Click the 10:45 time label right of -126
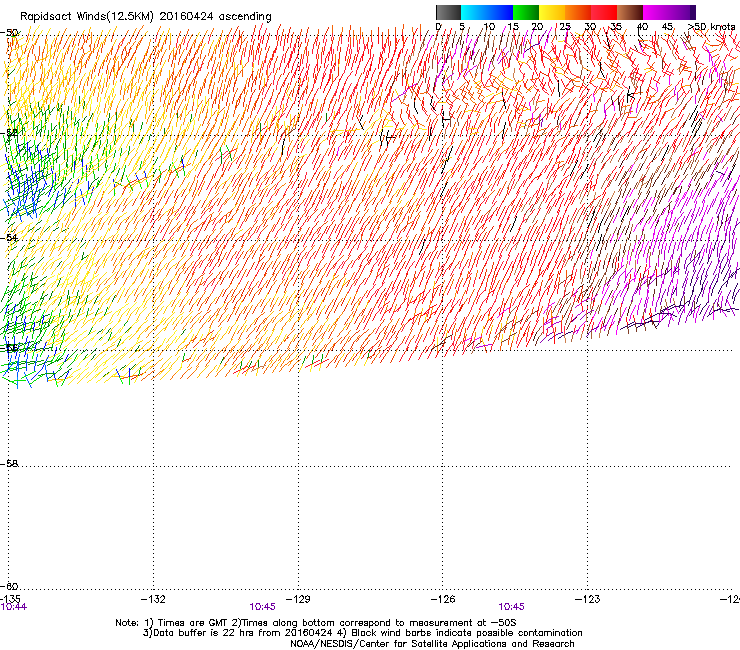 click(512, 607)
